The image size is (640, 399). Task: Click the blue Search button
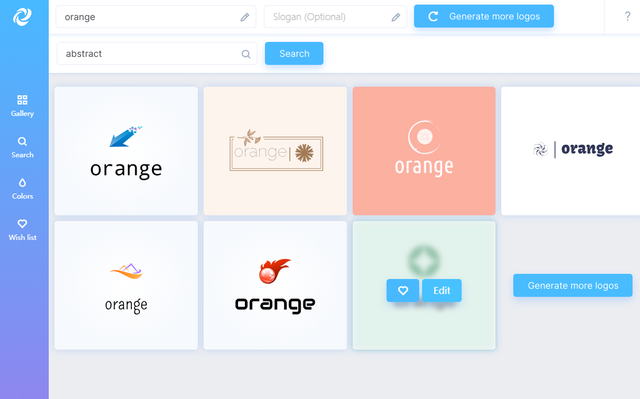click(294, 53)
